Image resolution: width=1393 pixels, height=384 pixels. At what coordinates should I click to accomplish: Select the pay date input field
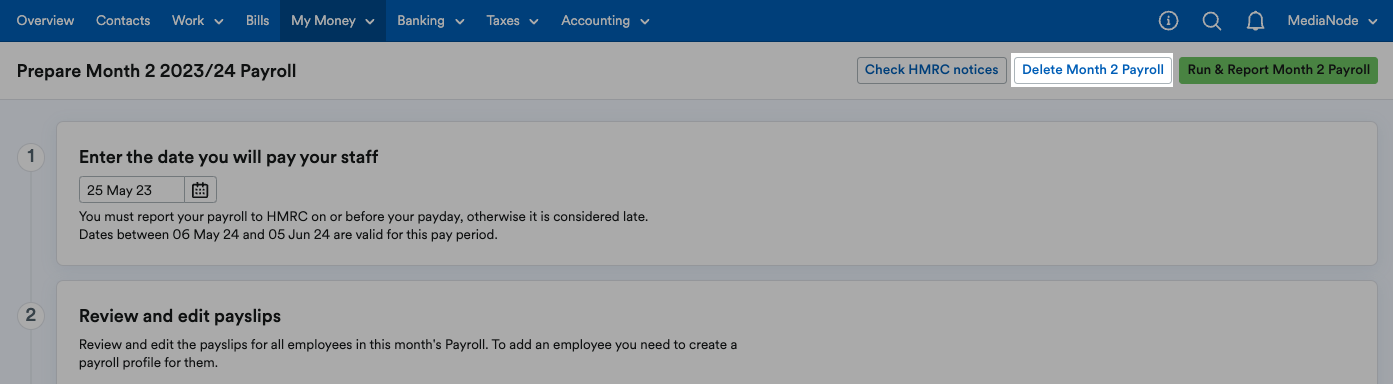point(132,190)
